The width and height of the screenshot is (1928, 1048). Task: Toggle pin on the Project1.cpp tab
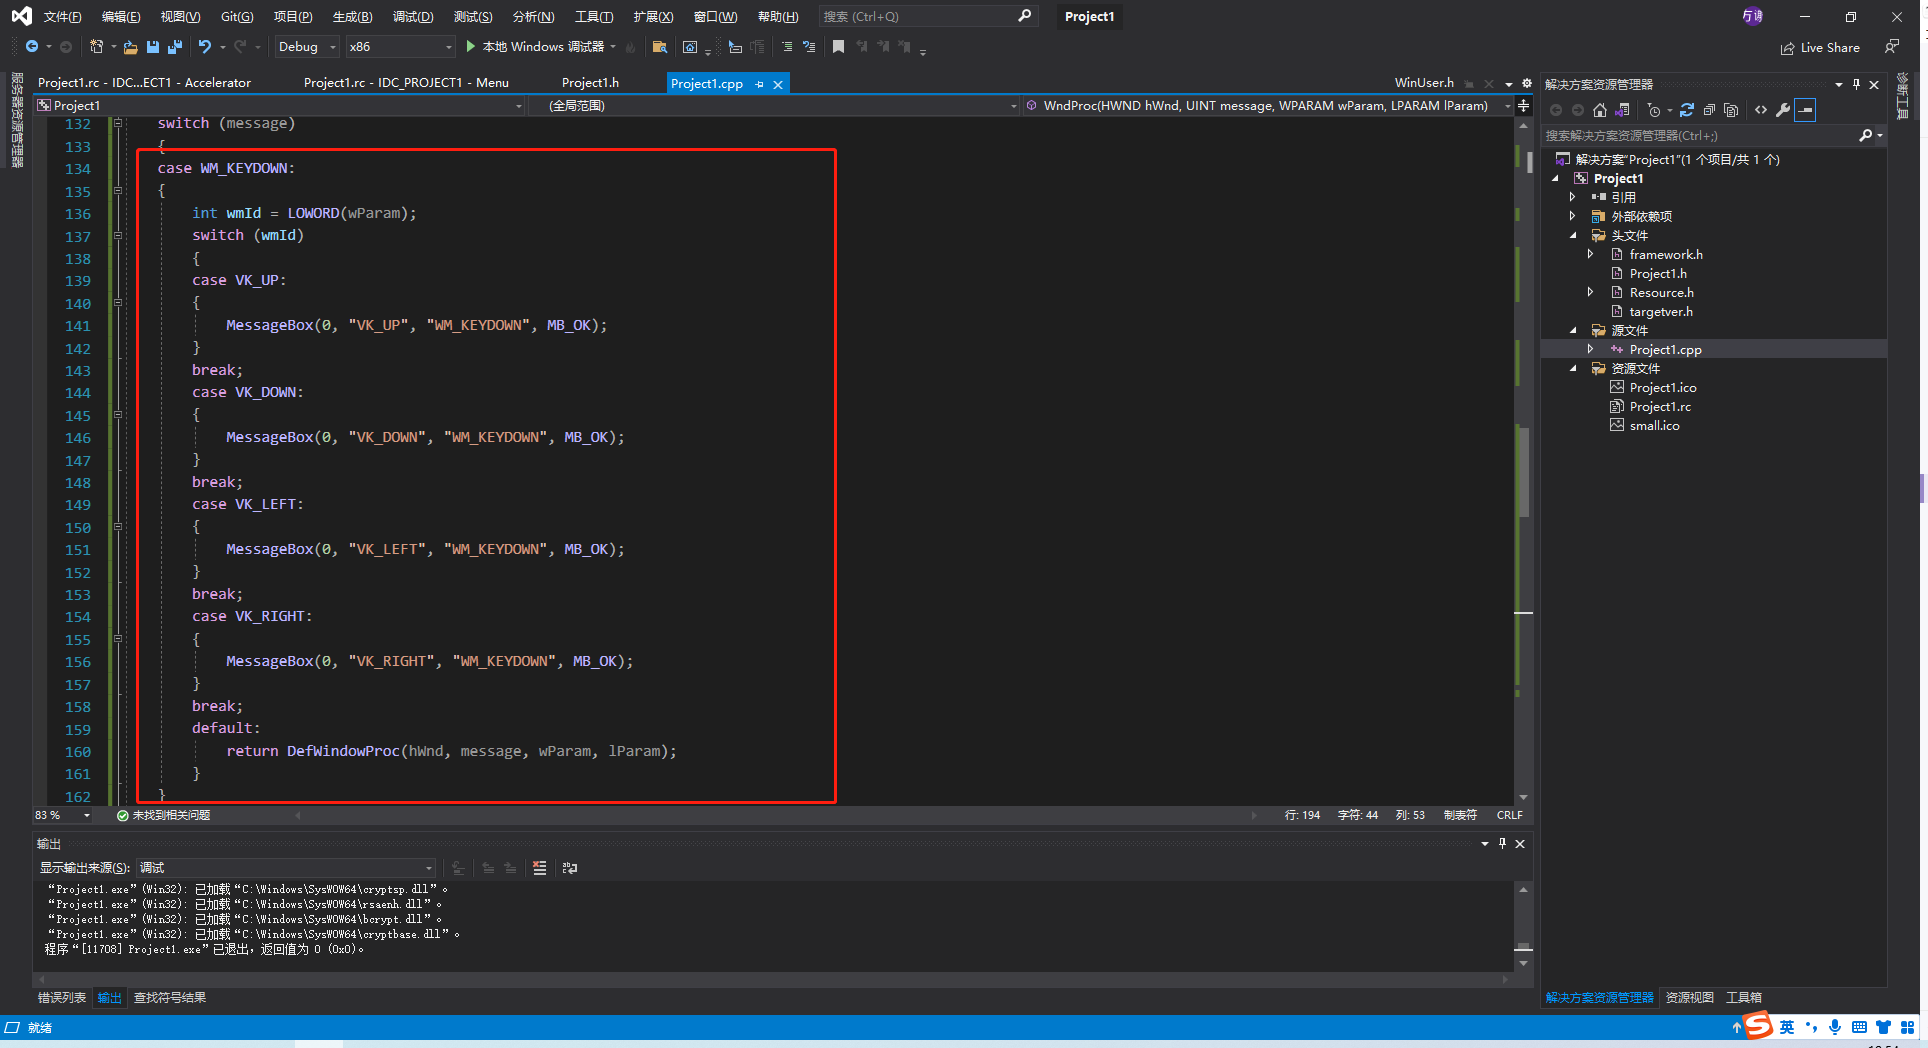pos(760,84)
